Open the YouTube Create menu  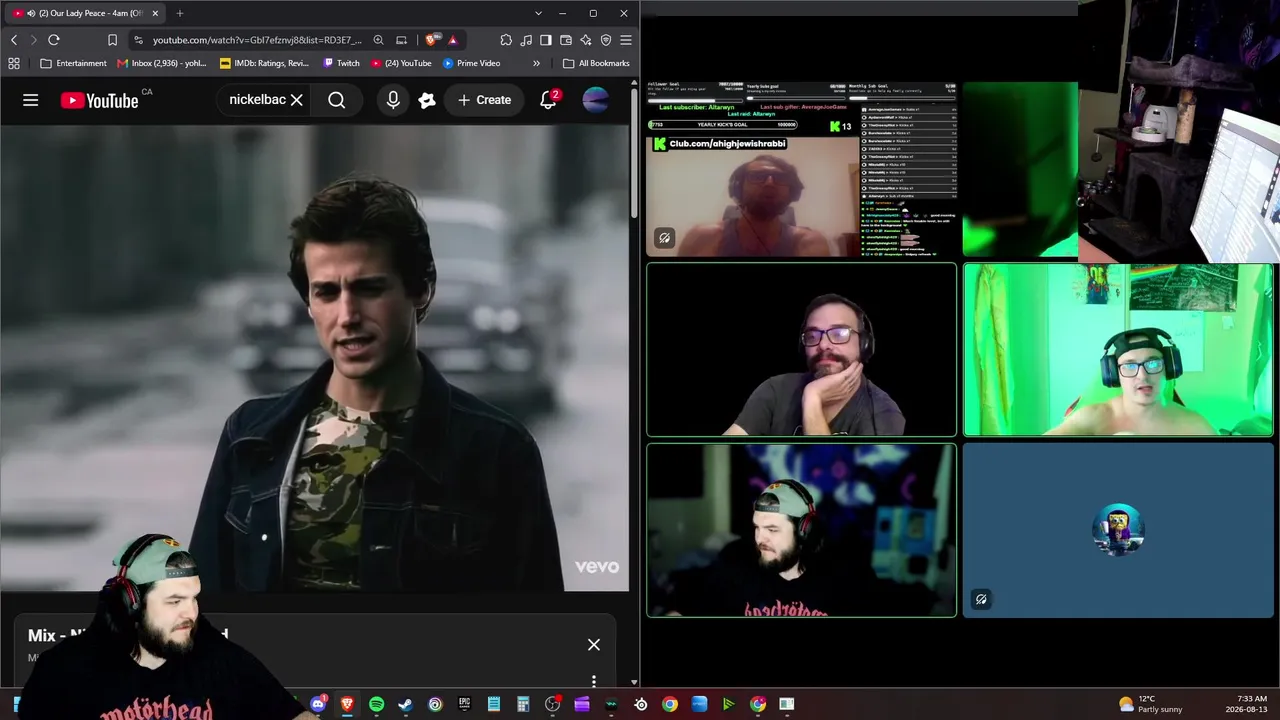pos(484,100)
